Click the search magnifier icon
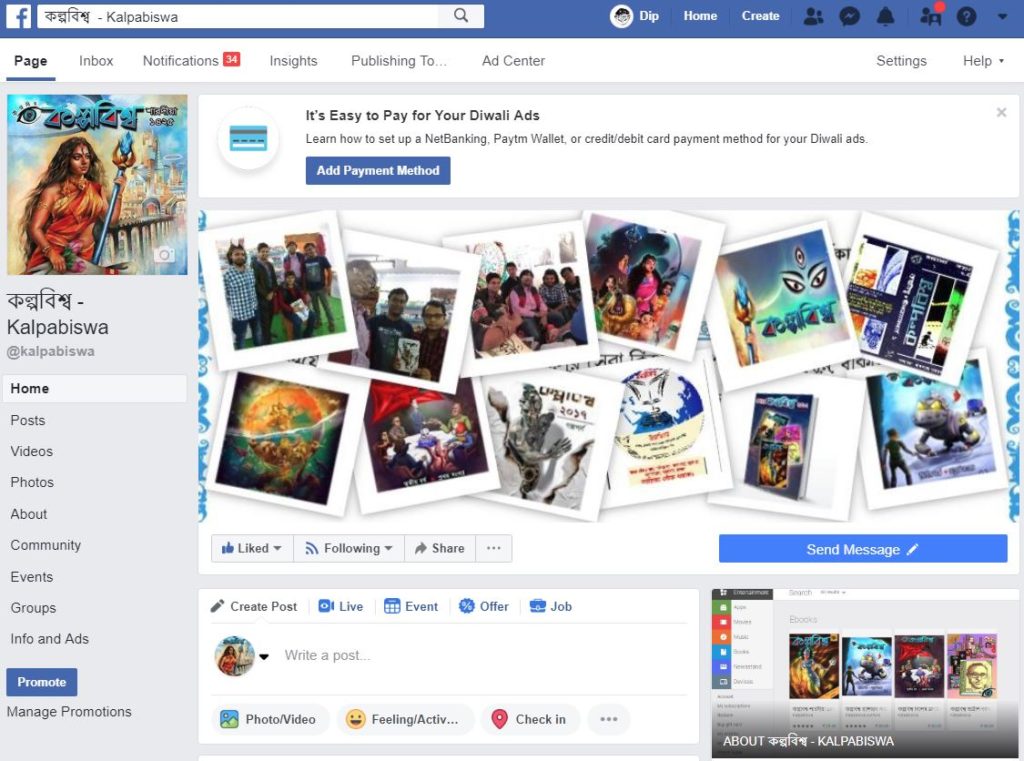Image resolution: width=1024 pixels, height=761 pixels. [461, 16]
